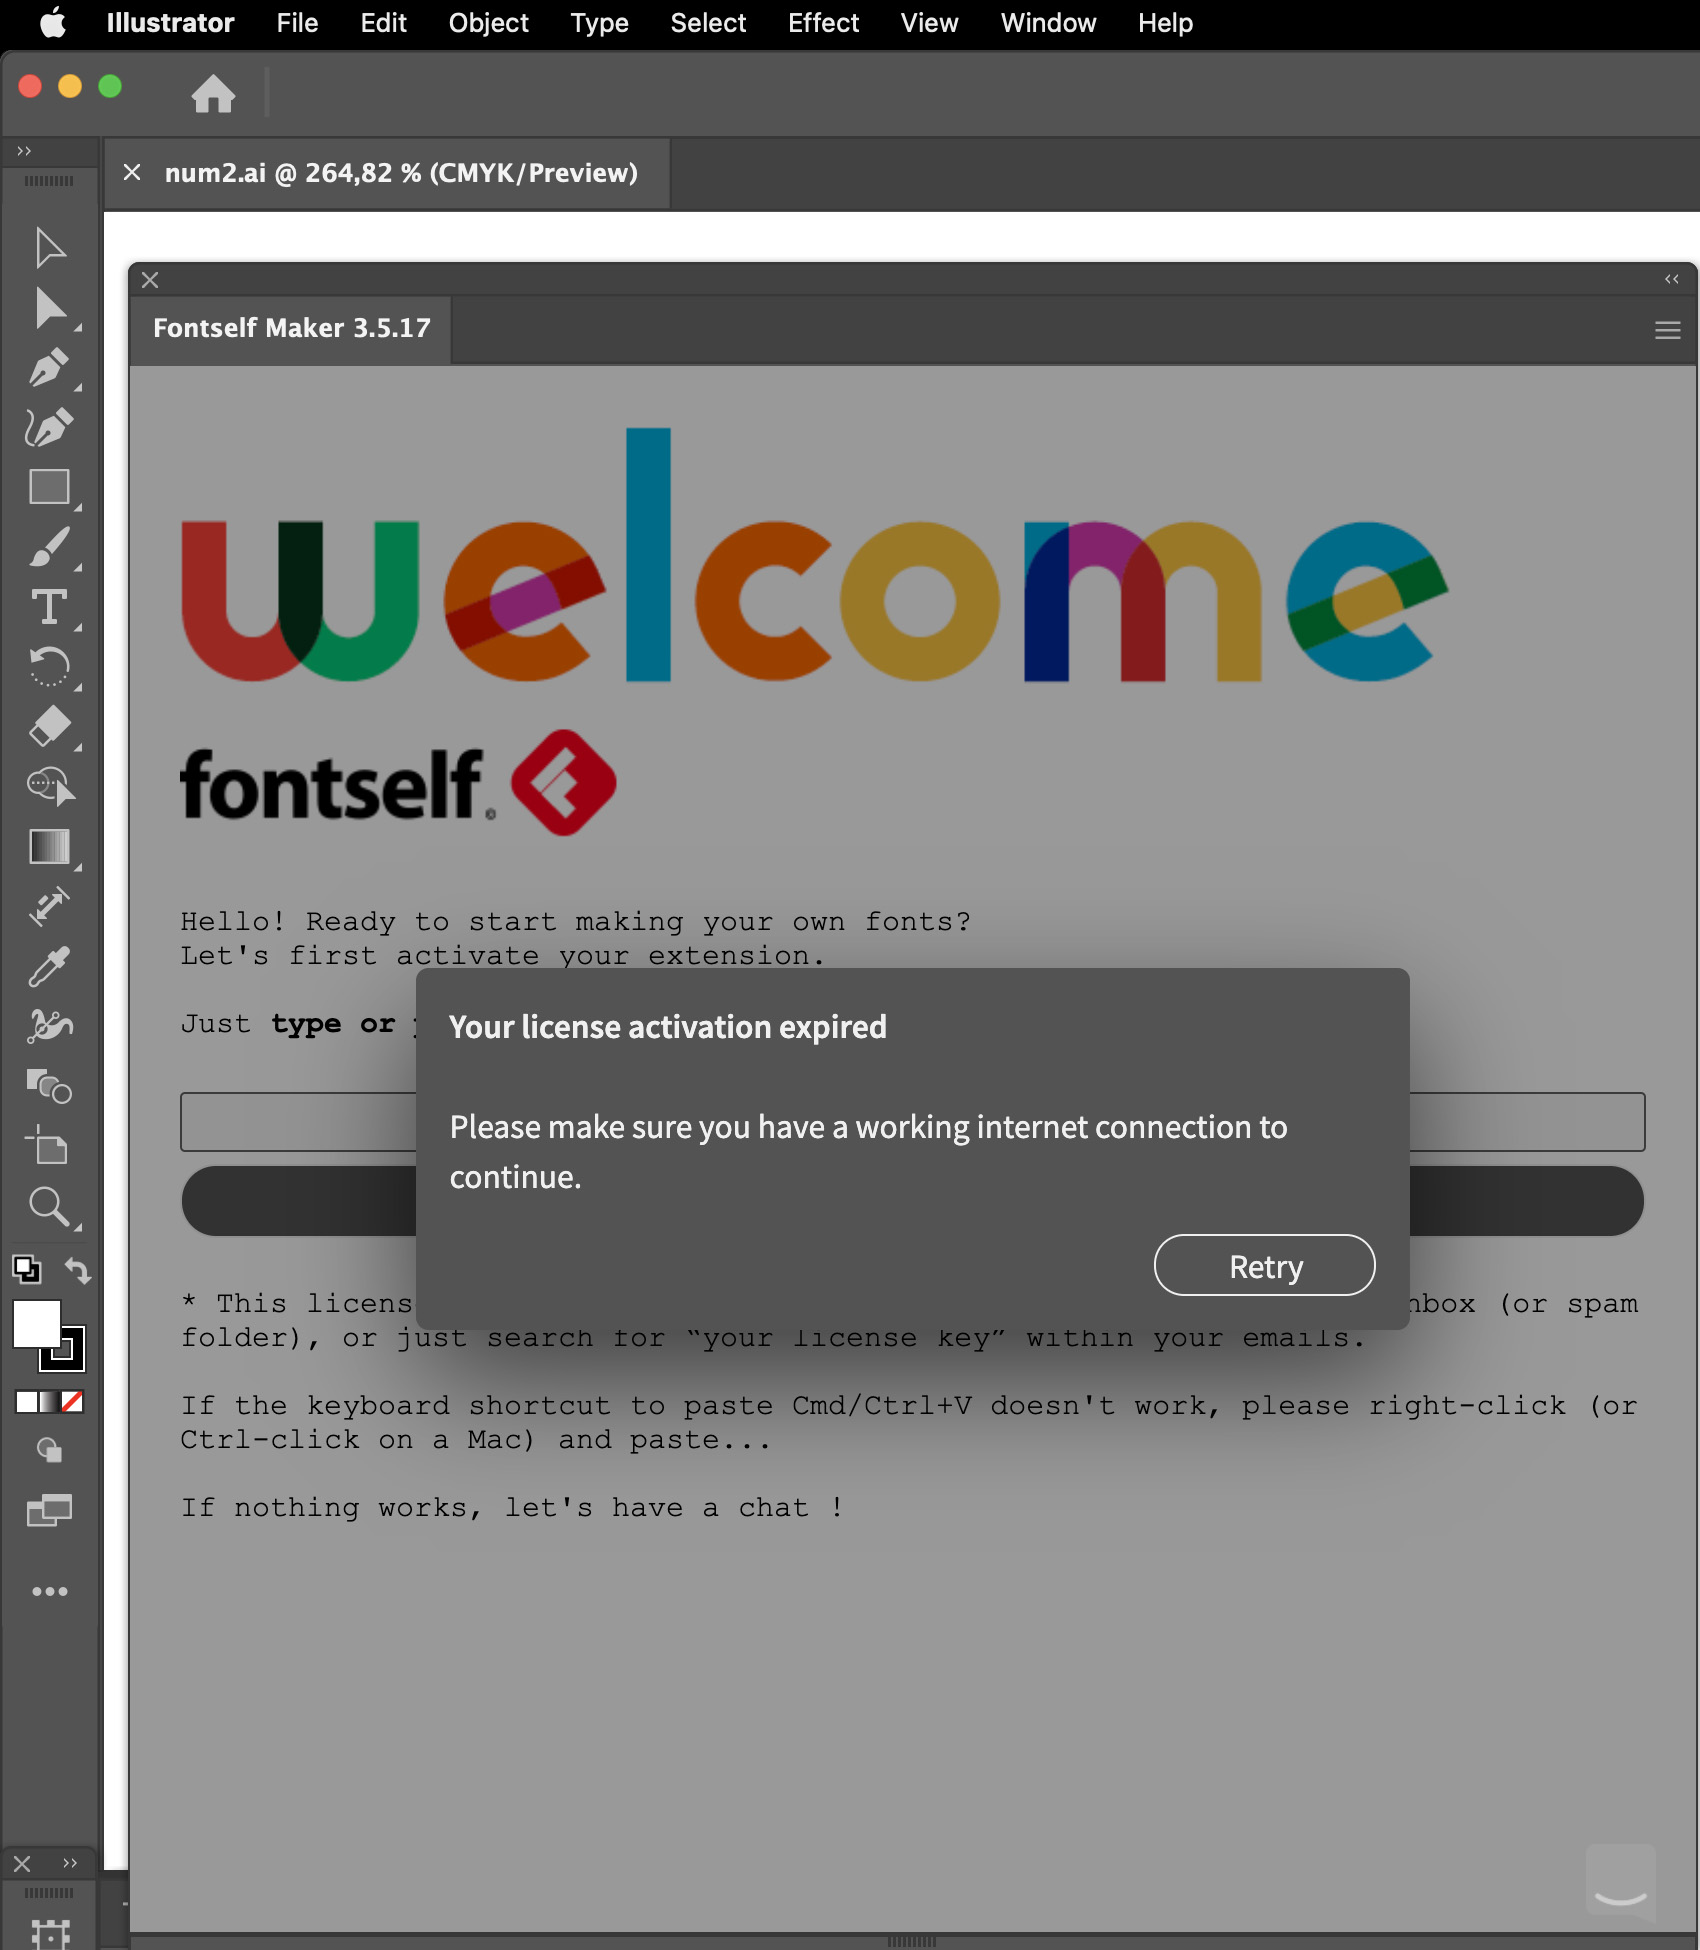Activate the Zoom tool

[x=48, y=1207]
